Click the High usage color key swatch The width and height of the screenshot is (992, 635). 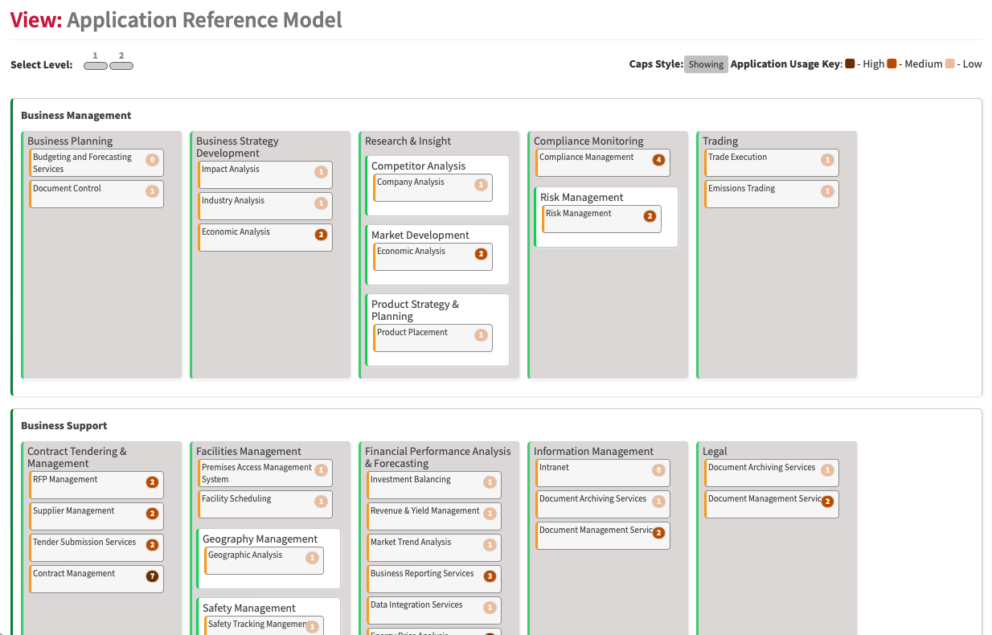click(850, 64)
